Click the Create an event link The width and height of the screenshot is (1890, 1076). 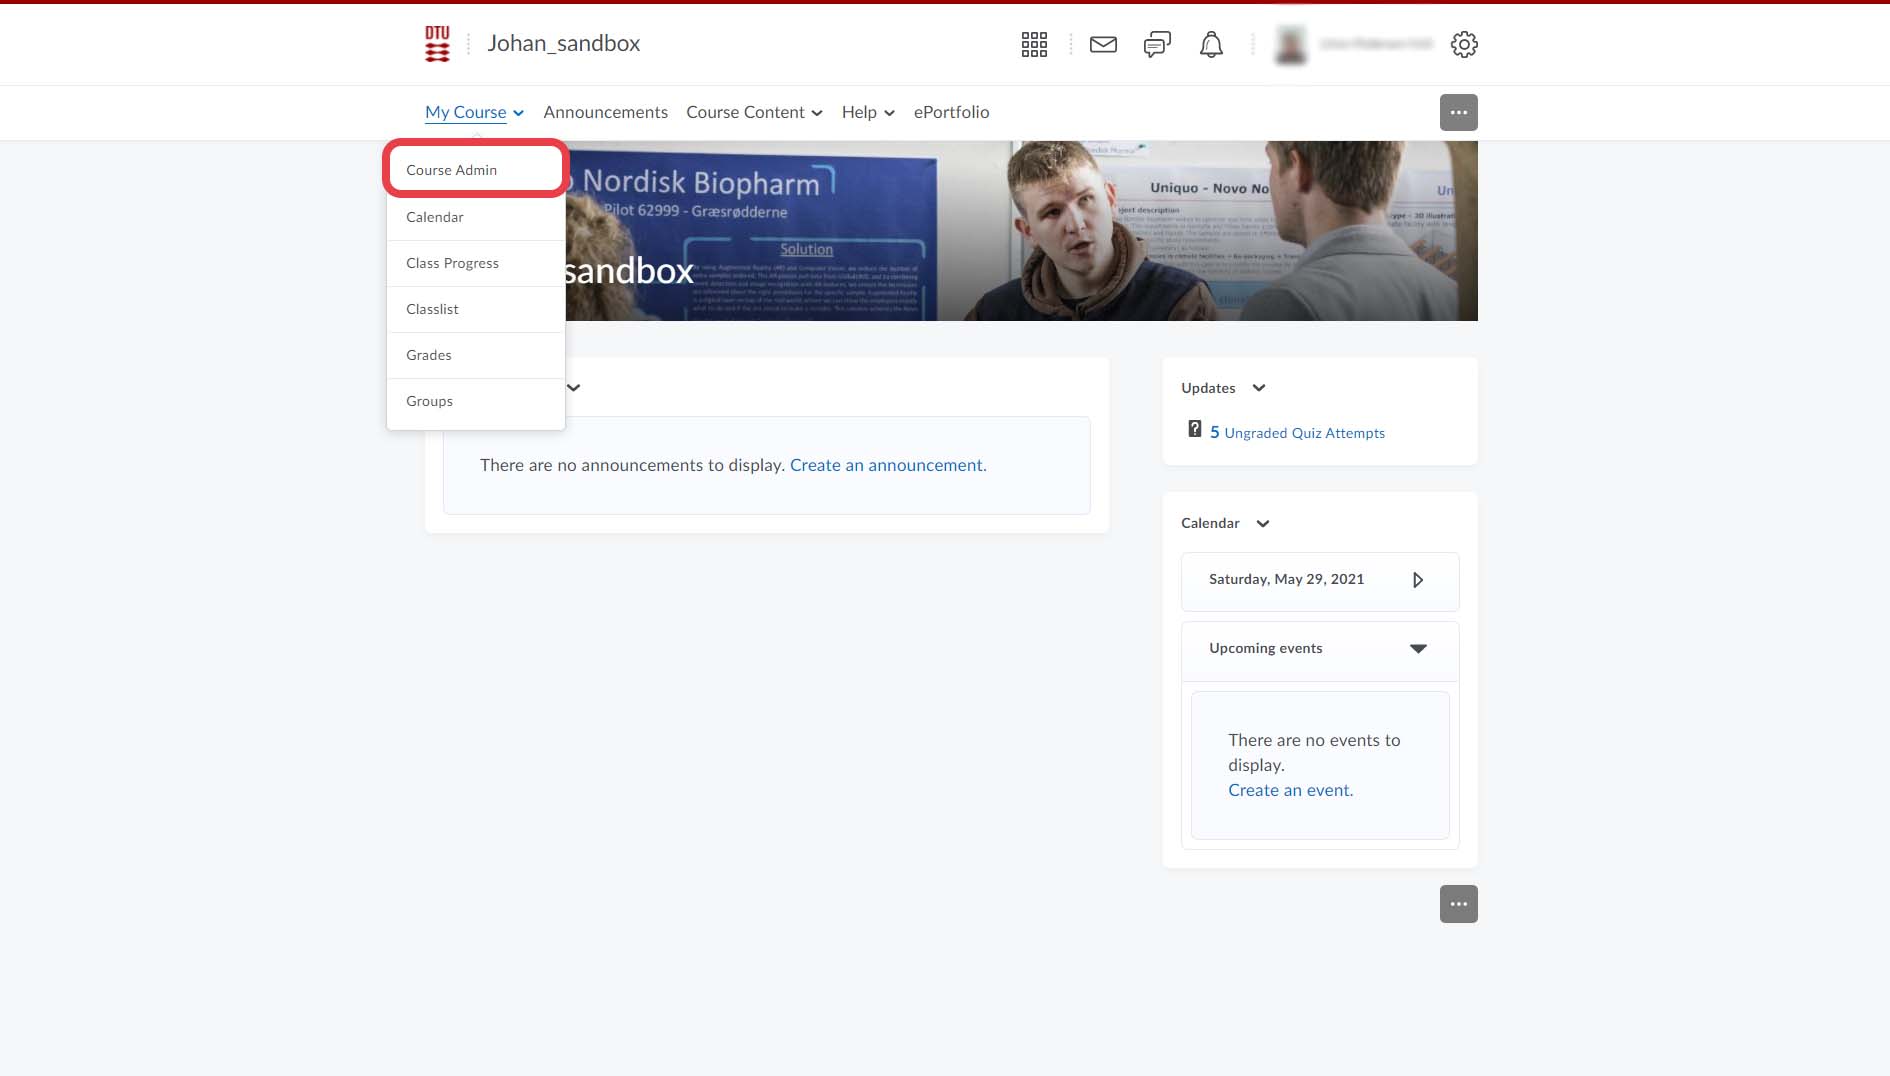(1290, 790)
